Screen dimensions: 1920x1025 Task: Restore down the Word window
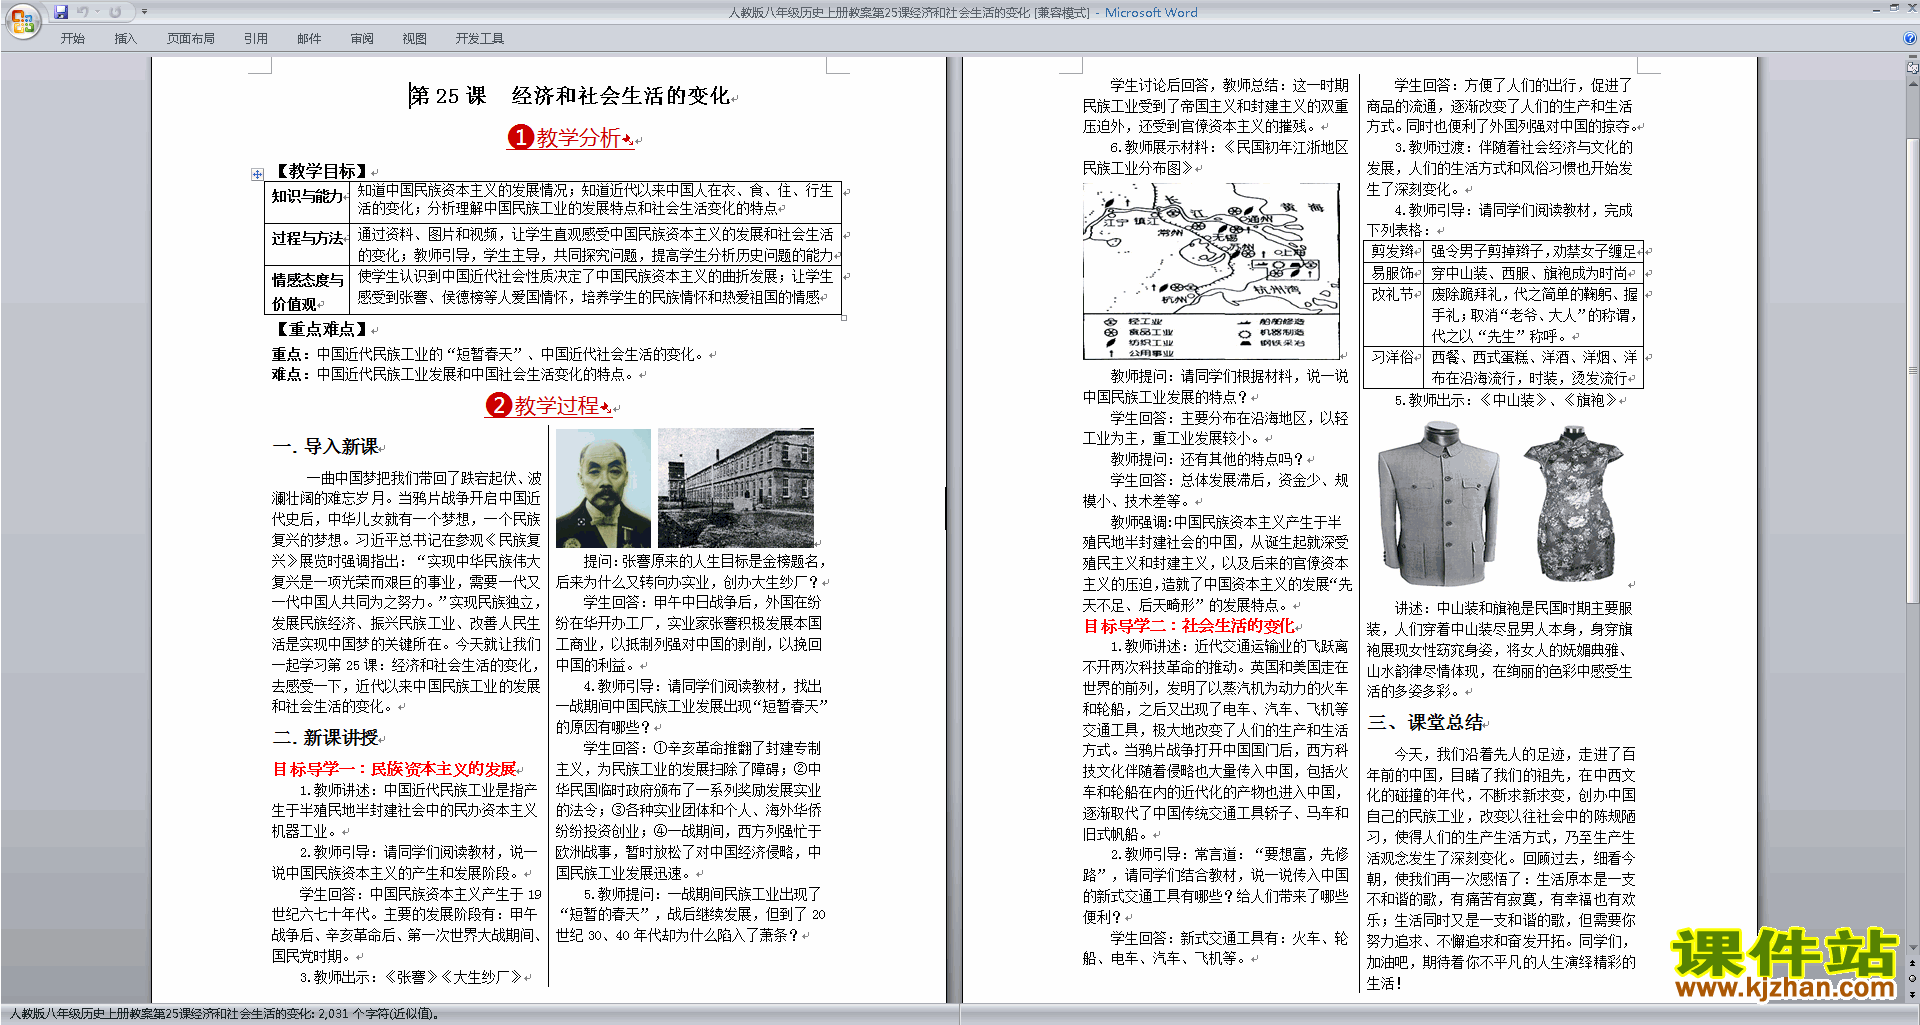(x=1894, y=8)
